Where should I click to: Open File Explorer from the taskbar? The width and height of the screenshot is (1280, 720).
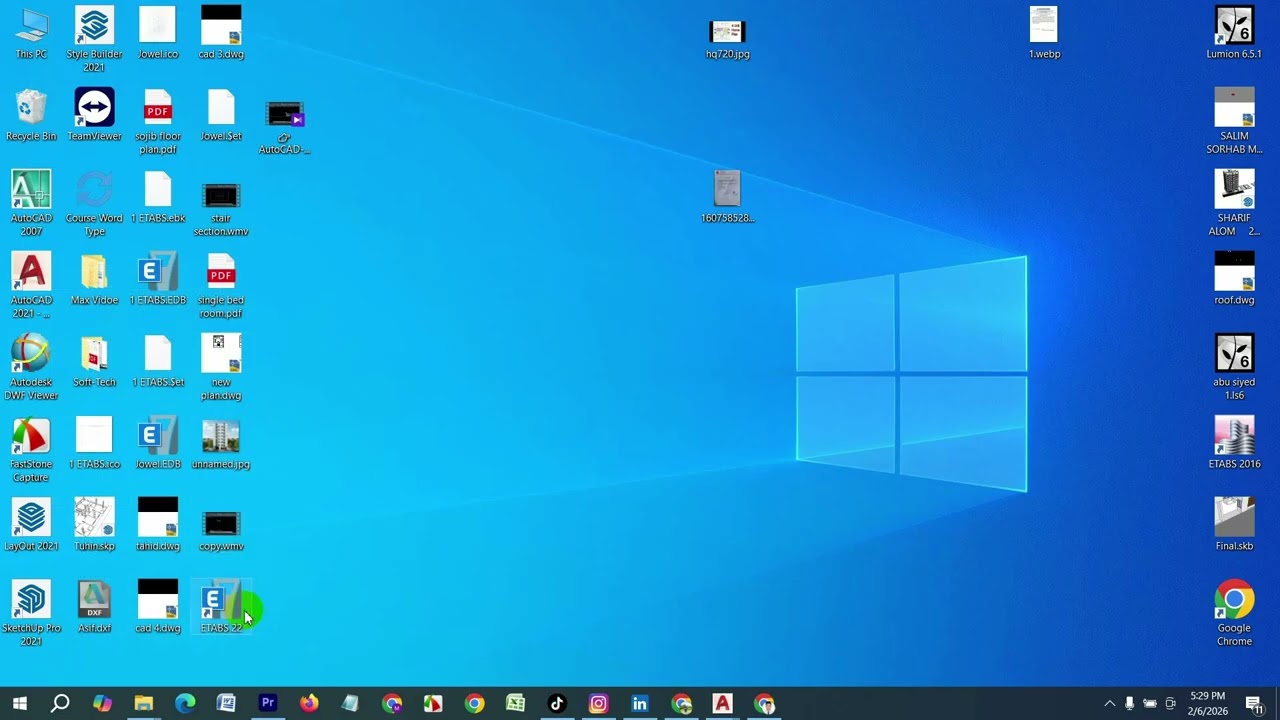(143, 704)
